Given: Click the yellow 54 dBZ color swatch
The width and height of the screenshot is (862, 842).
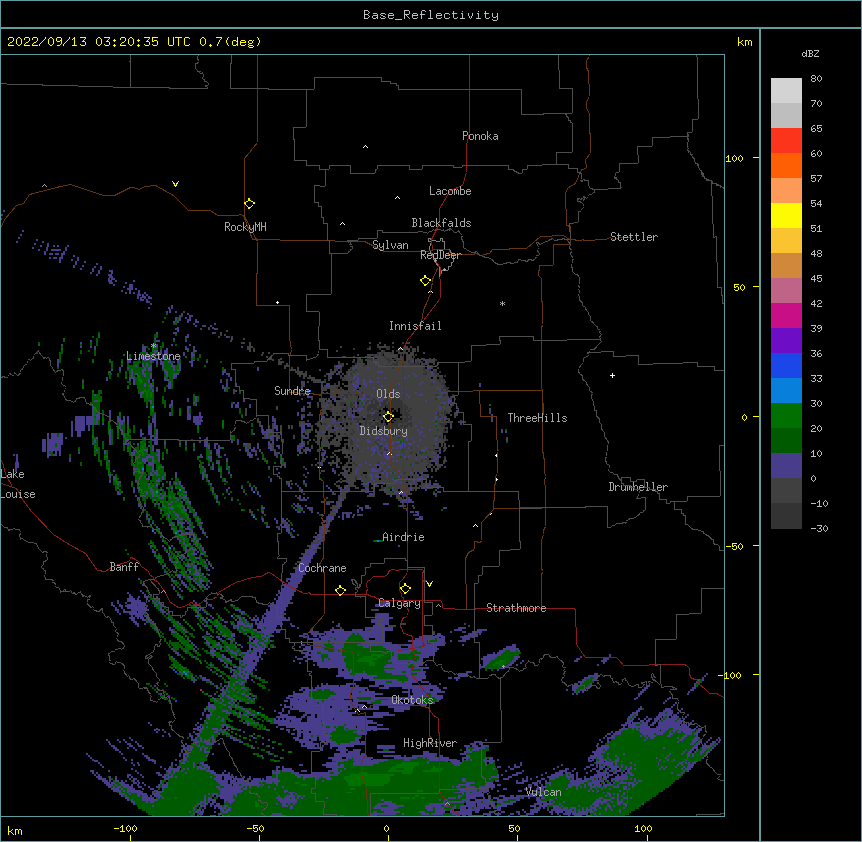Looking at the screenshot, I should [786, 215].
